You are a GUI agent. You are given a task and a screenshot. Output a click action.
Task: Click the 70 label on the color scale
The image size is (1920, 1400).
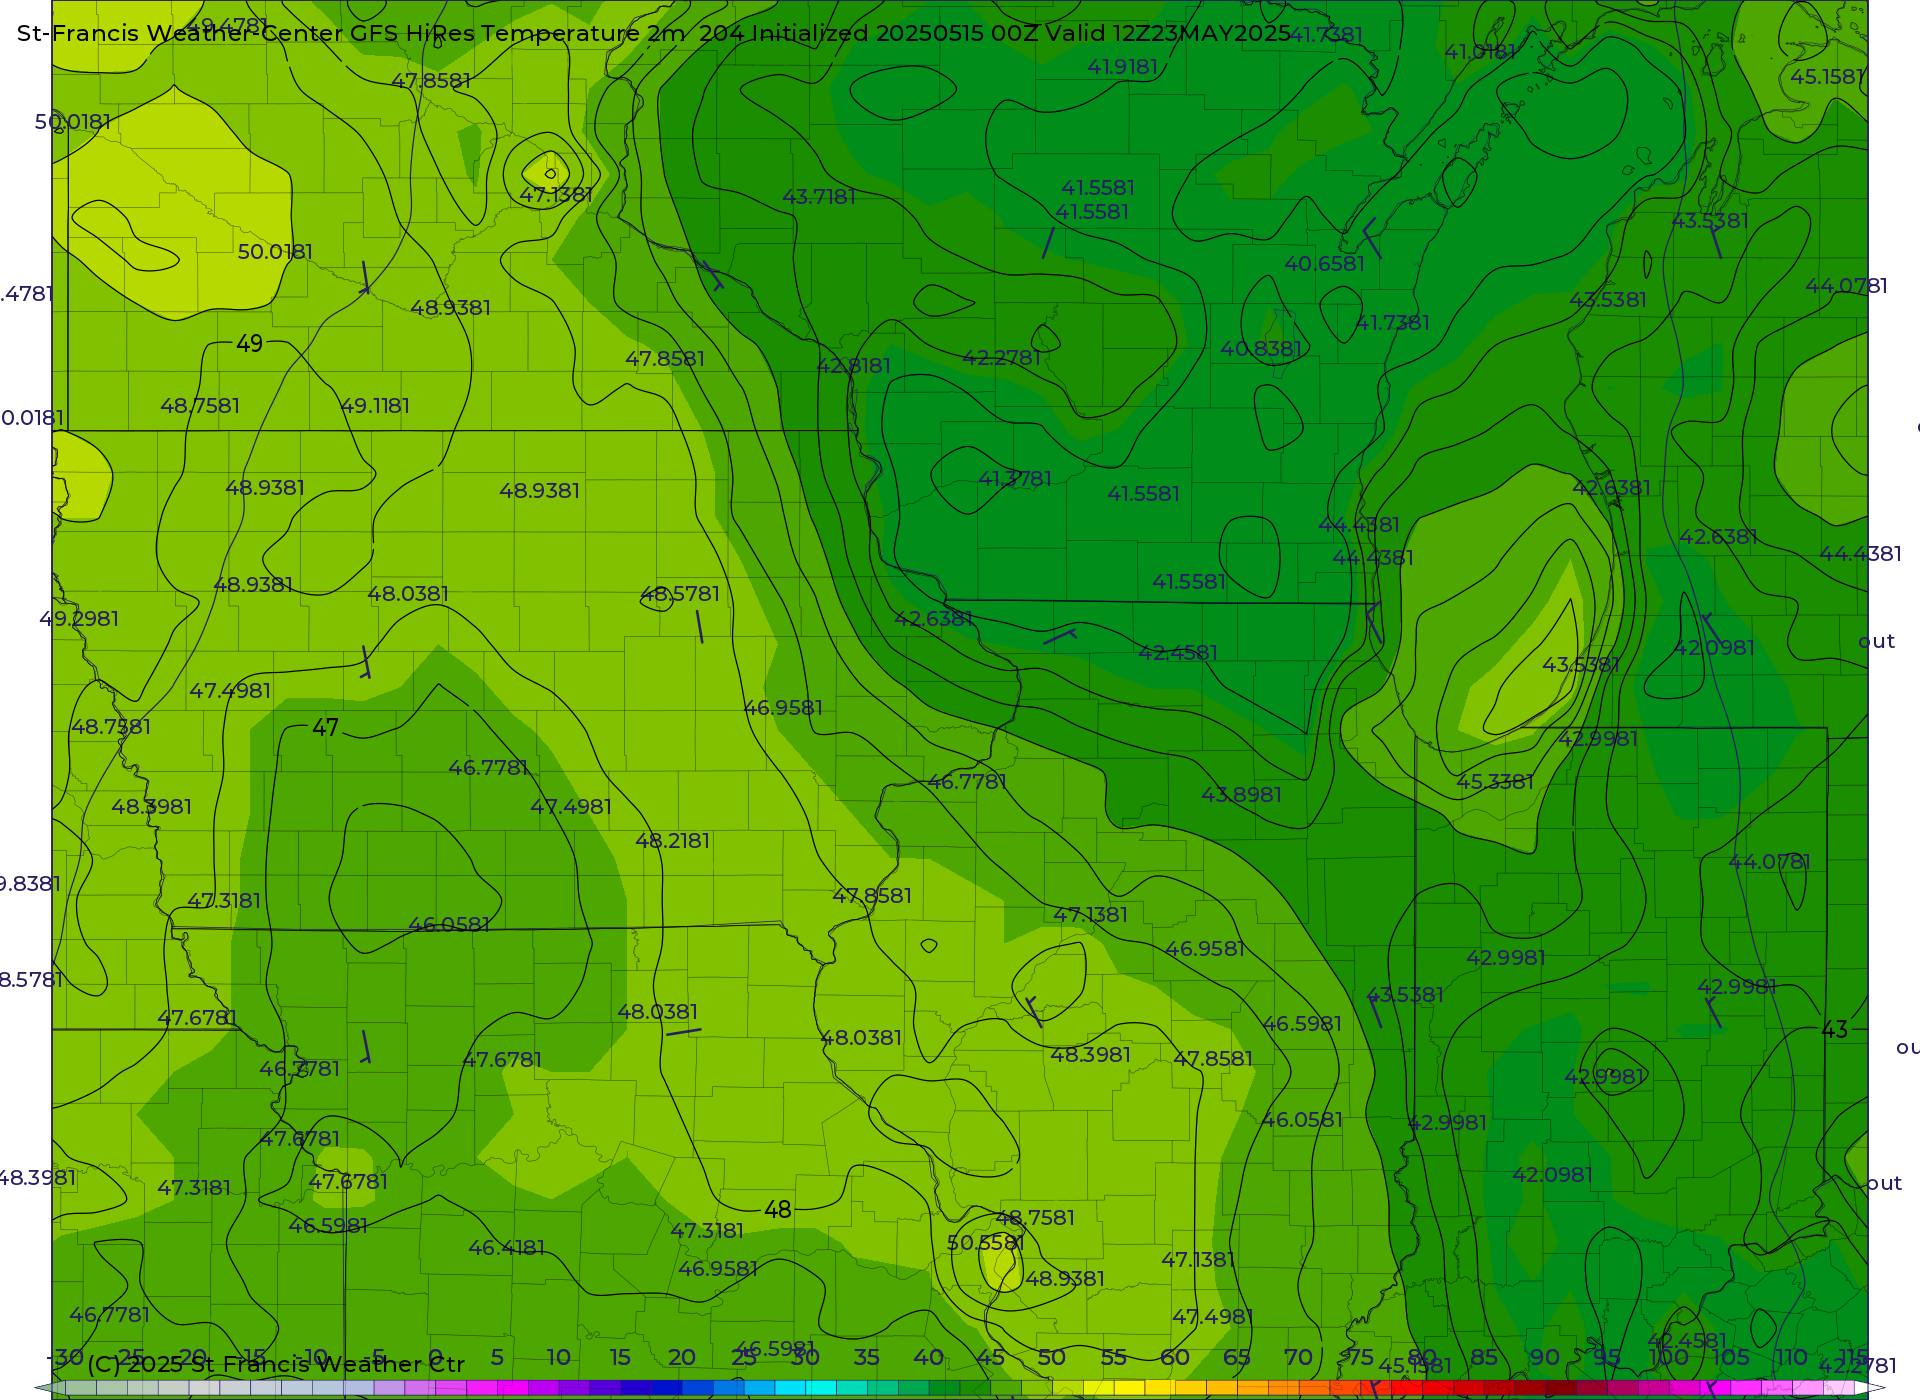click(1298, 1358)
